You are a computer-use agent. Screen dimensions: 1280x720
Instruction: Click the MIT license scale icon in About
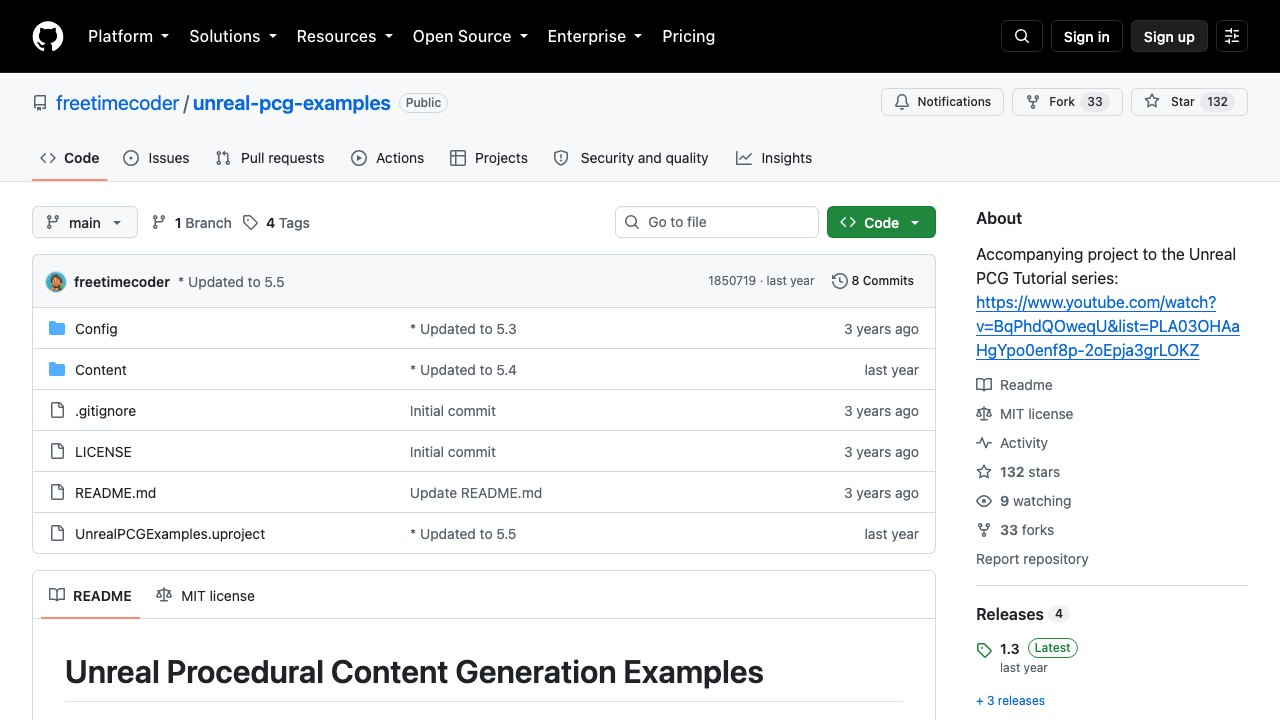984,414
